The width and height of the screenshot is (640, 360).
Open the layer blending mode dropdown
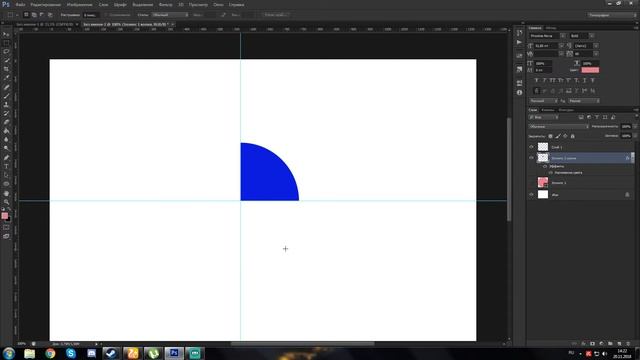coord(559,127)
